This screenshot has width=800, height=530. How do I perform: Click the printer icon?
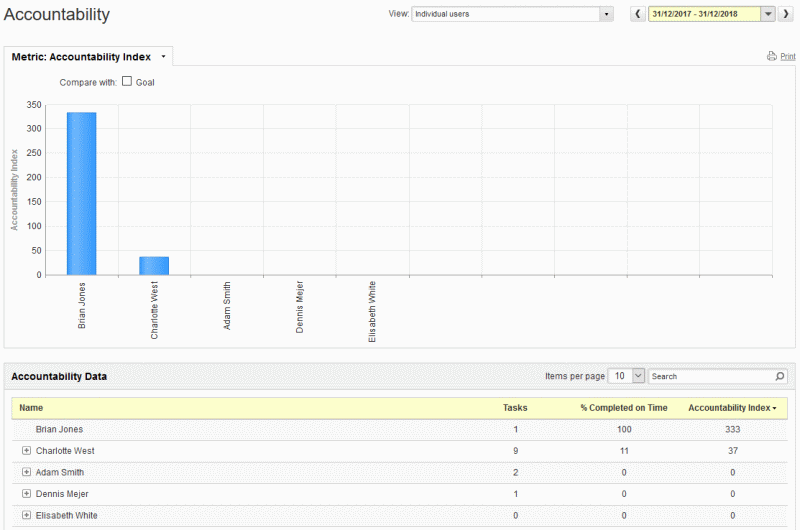click(771, 56)
